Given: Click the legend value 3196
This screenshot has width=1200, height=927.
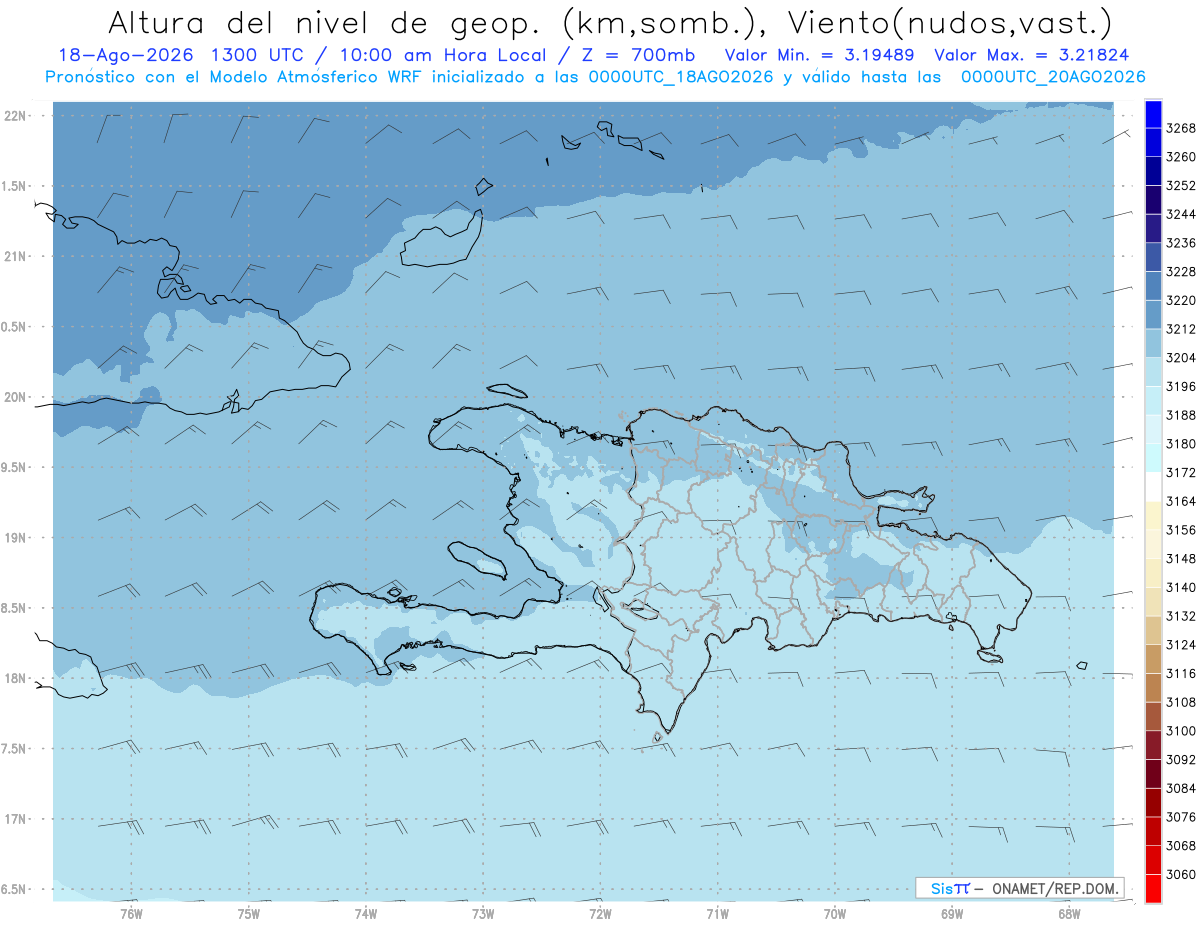Looking at the screenshot, I should coord(1181,386).
